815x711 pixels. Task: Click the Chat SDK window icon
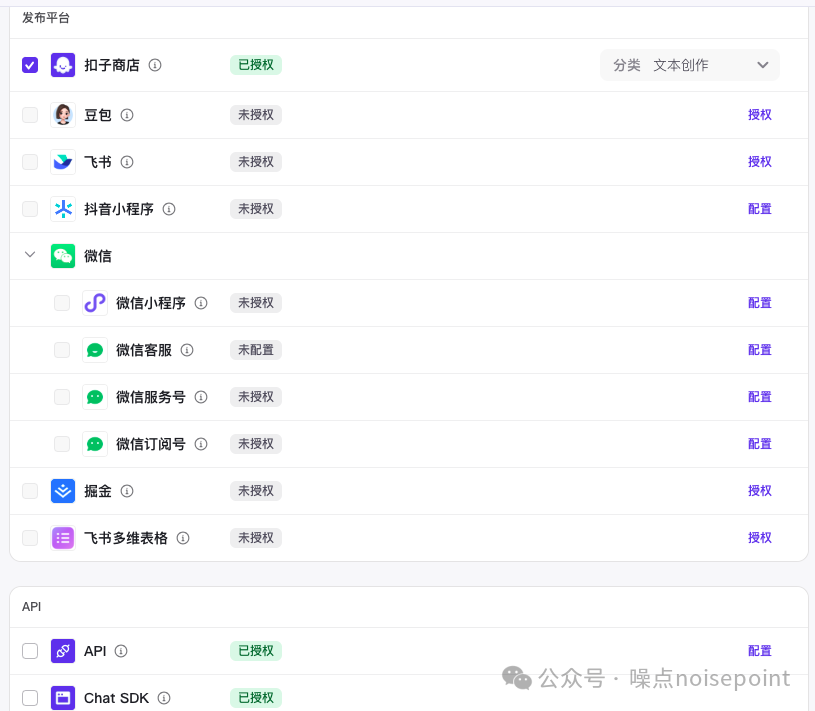coord(63,698)
